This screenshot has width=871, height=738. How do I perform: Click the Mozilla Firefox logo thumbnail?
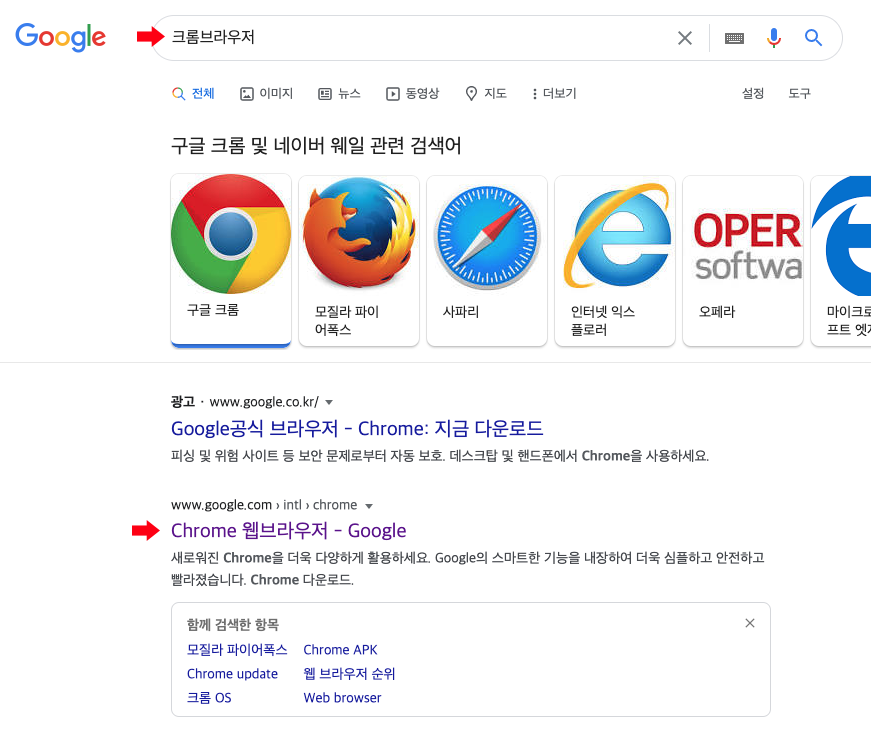[x=359, y=233]
